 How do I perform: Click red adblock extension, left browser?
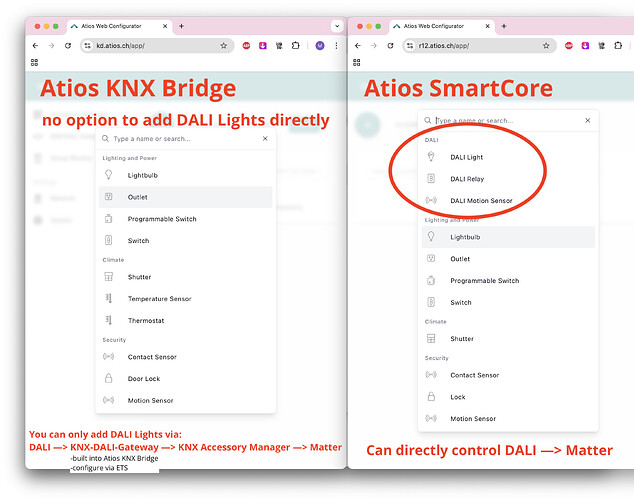(x=246, y=46)
